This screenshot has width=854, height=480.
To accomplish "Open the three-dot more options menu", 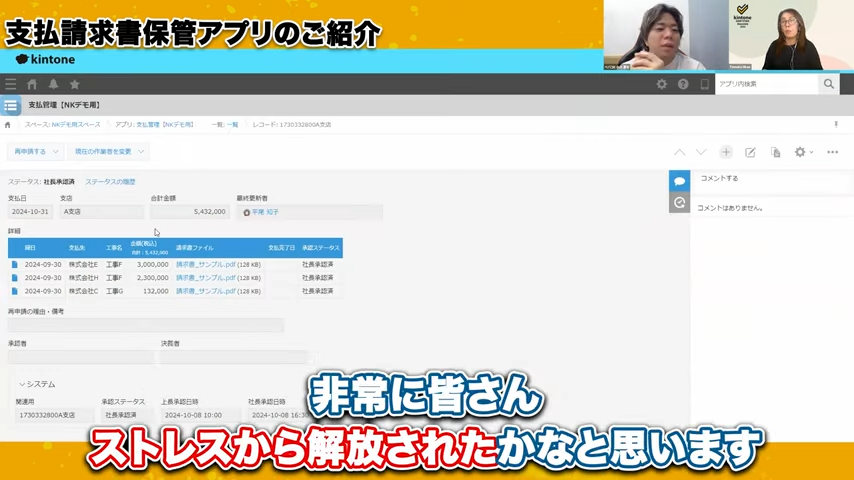I will pyautogui.click(x=833, y=153).
